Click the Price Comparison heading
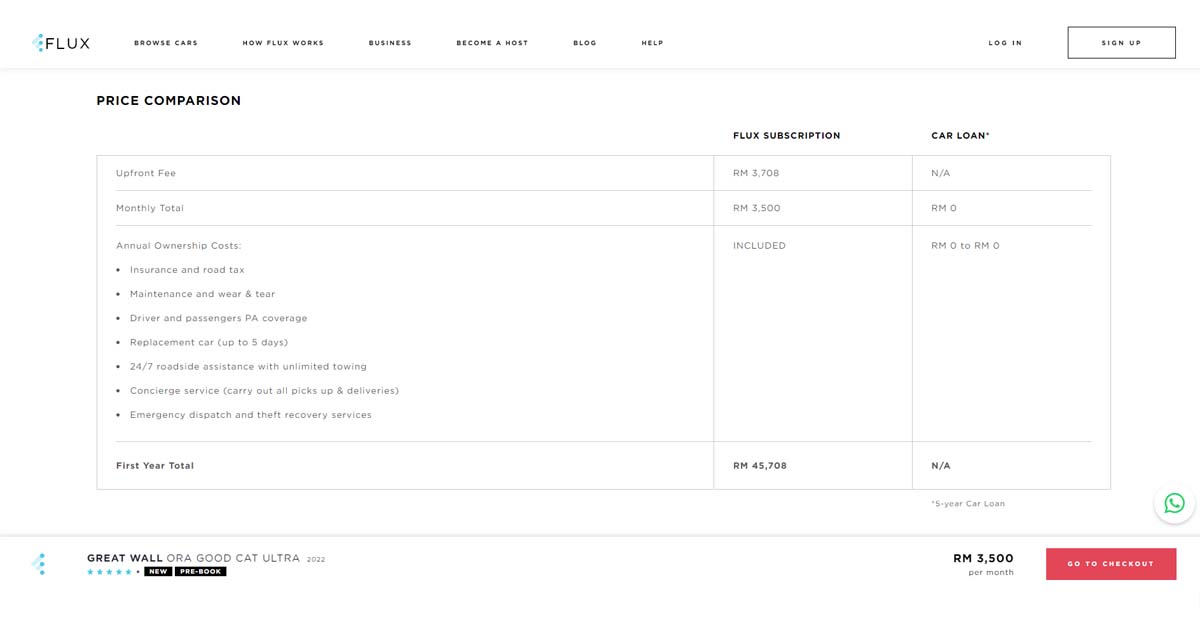1200x628 pixels. pyautogui.click(x=168, y=101)
